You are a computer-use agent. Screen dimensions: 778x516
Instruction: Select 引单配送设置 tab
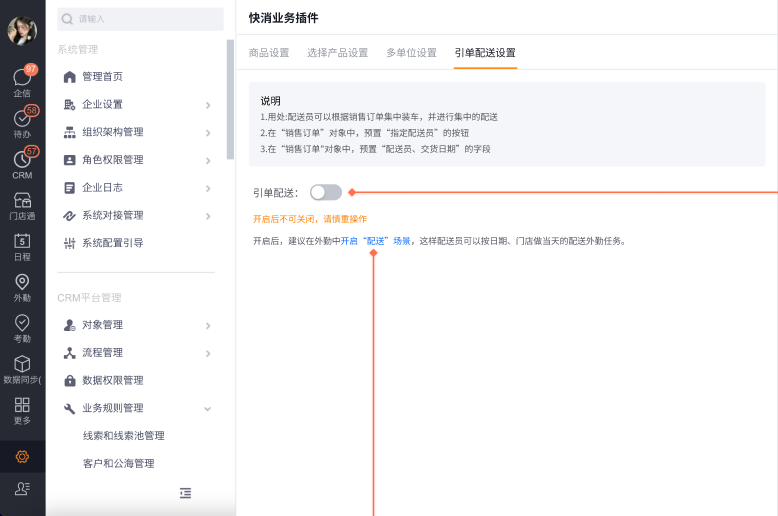[x=485, y=53]
